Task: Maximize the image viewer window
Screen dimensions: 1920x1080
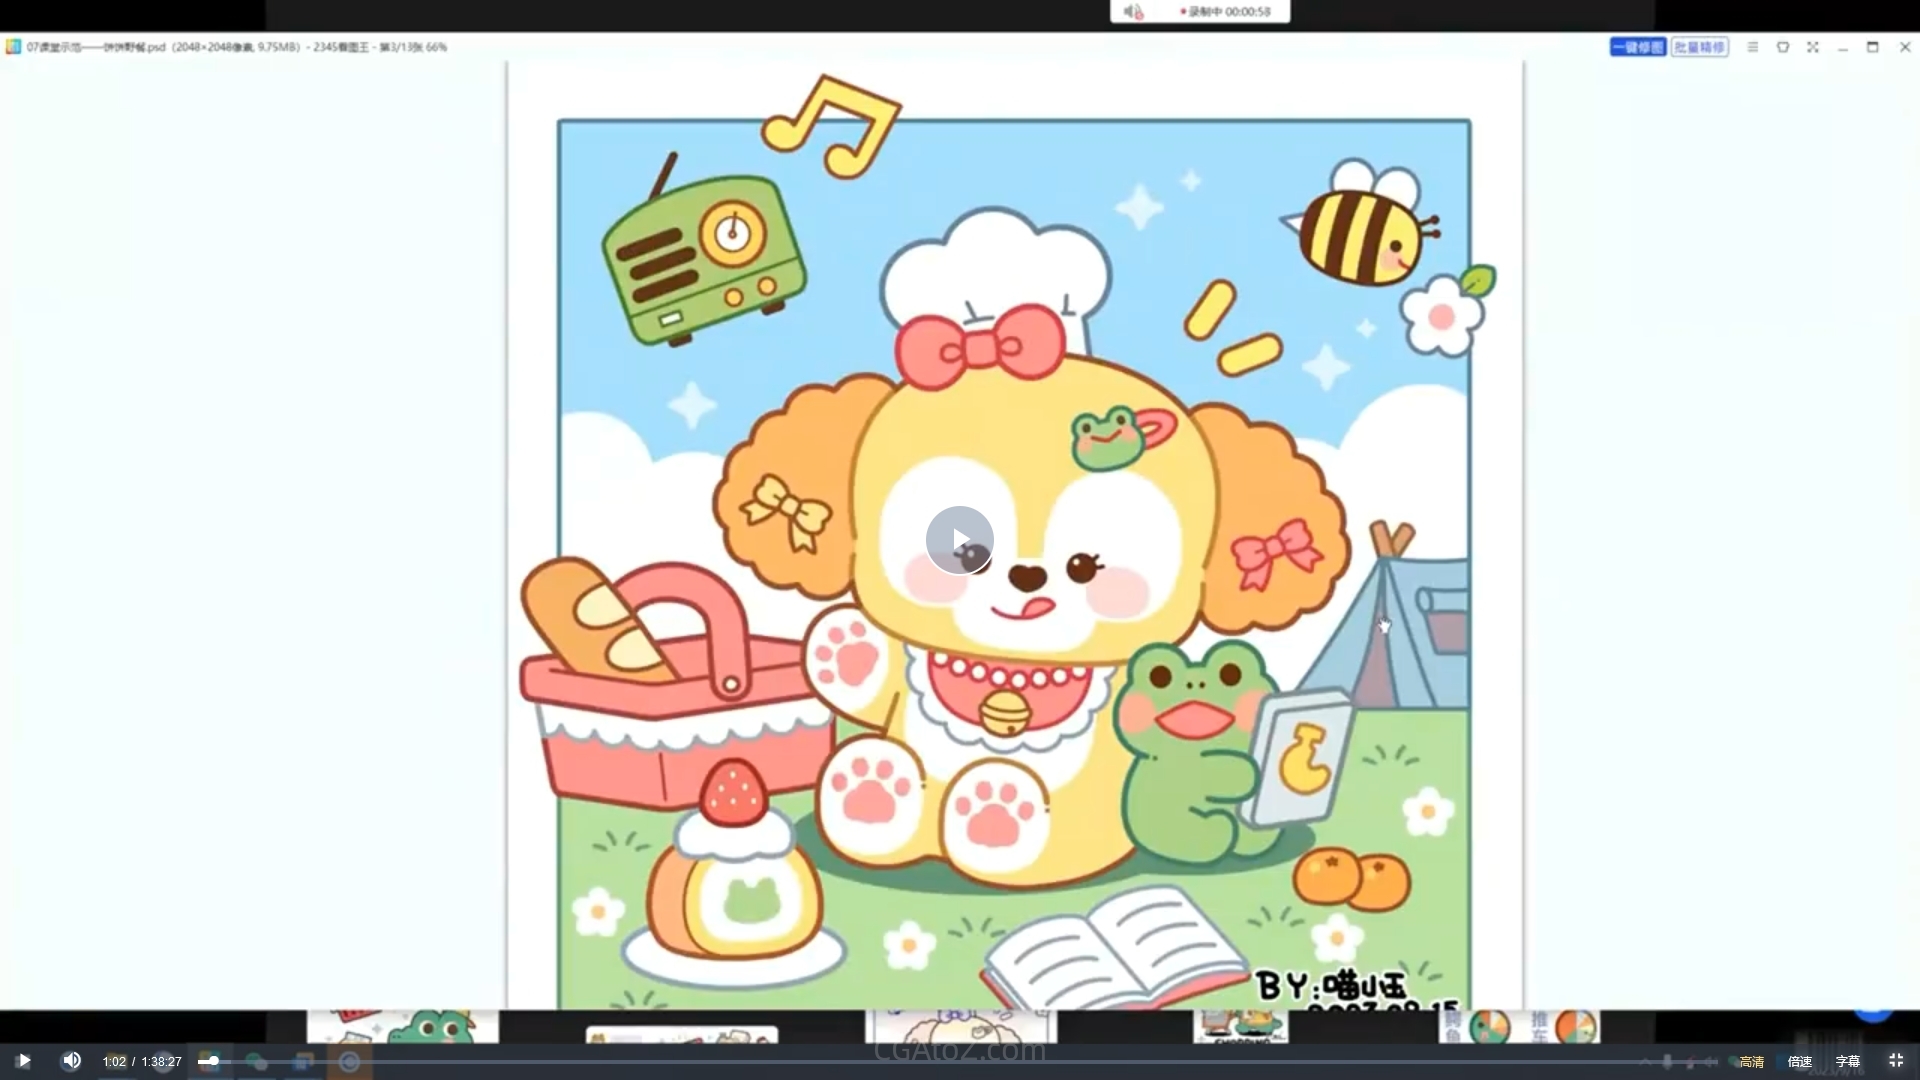Action: [1872, 47]
